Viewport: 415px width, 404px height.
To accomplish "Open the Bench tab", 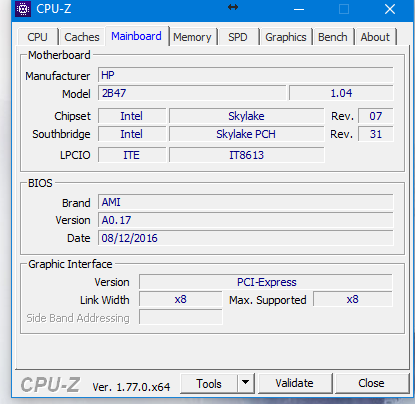I will tap(333, 37).
